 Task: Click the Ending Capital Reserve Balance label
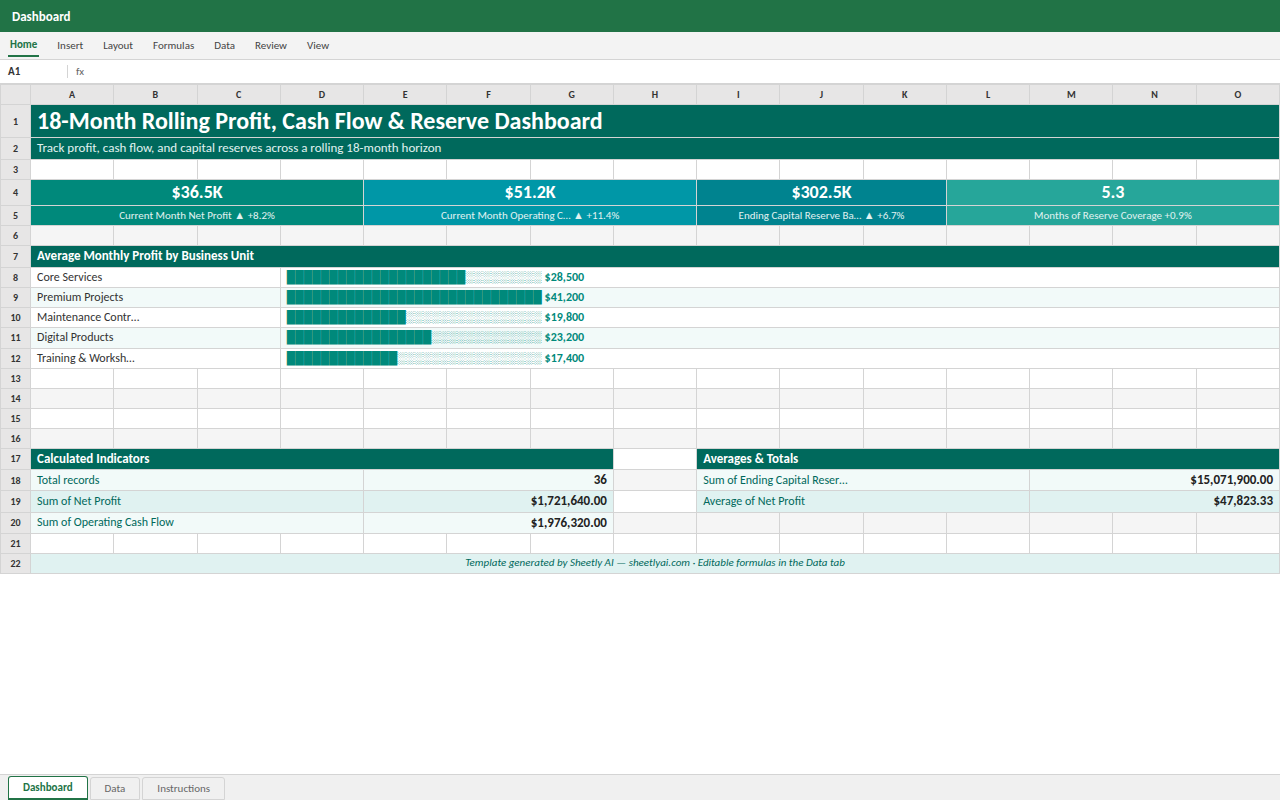pyautogui.click(x=822, y=215)
